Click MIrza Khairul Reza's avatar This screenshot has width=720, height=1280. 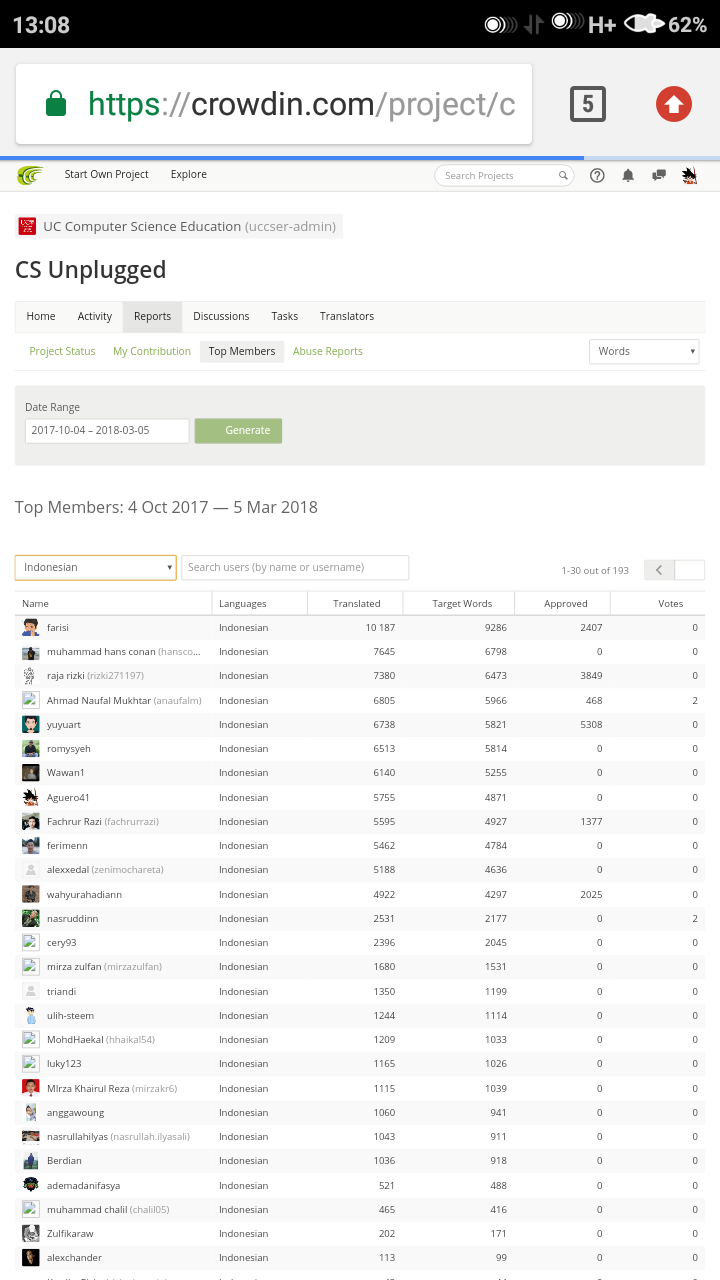pyautogui.click(x=31, y=1088)
